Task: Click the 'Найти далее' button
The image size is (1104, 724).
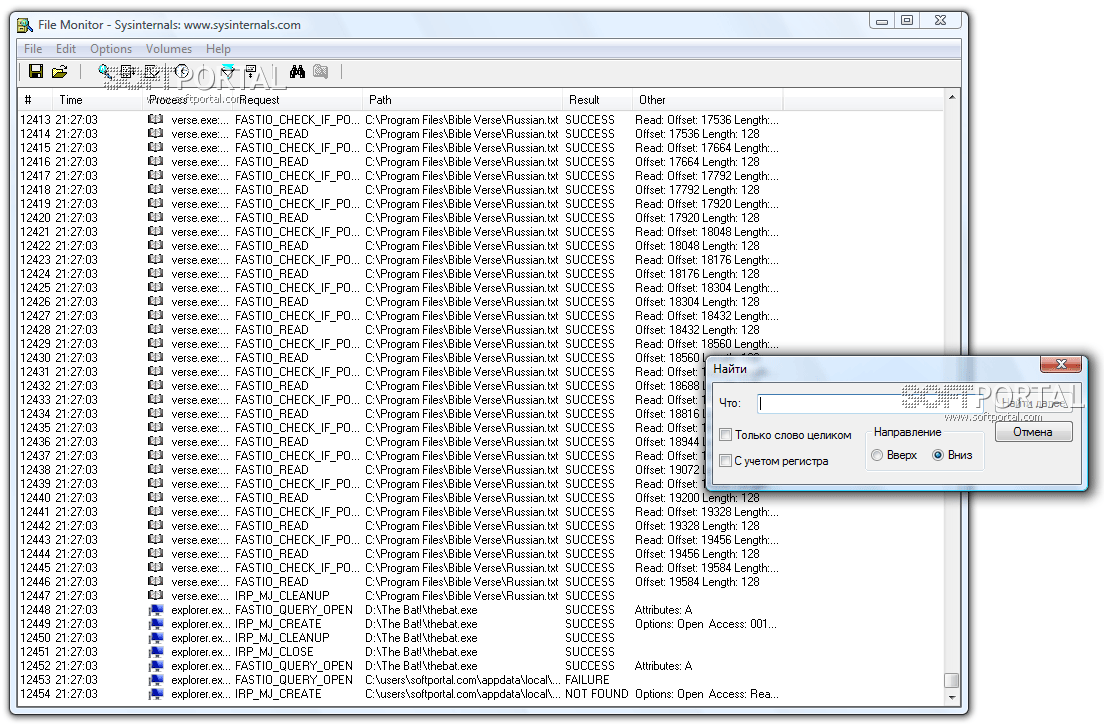Action: coord(1034,404)
